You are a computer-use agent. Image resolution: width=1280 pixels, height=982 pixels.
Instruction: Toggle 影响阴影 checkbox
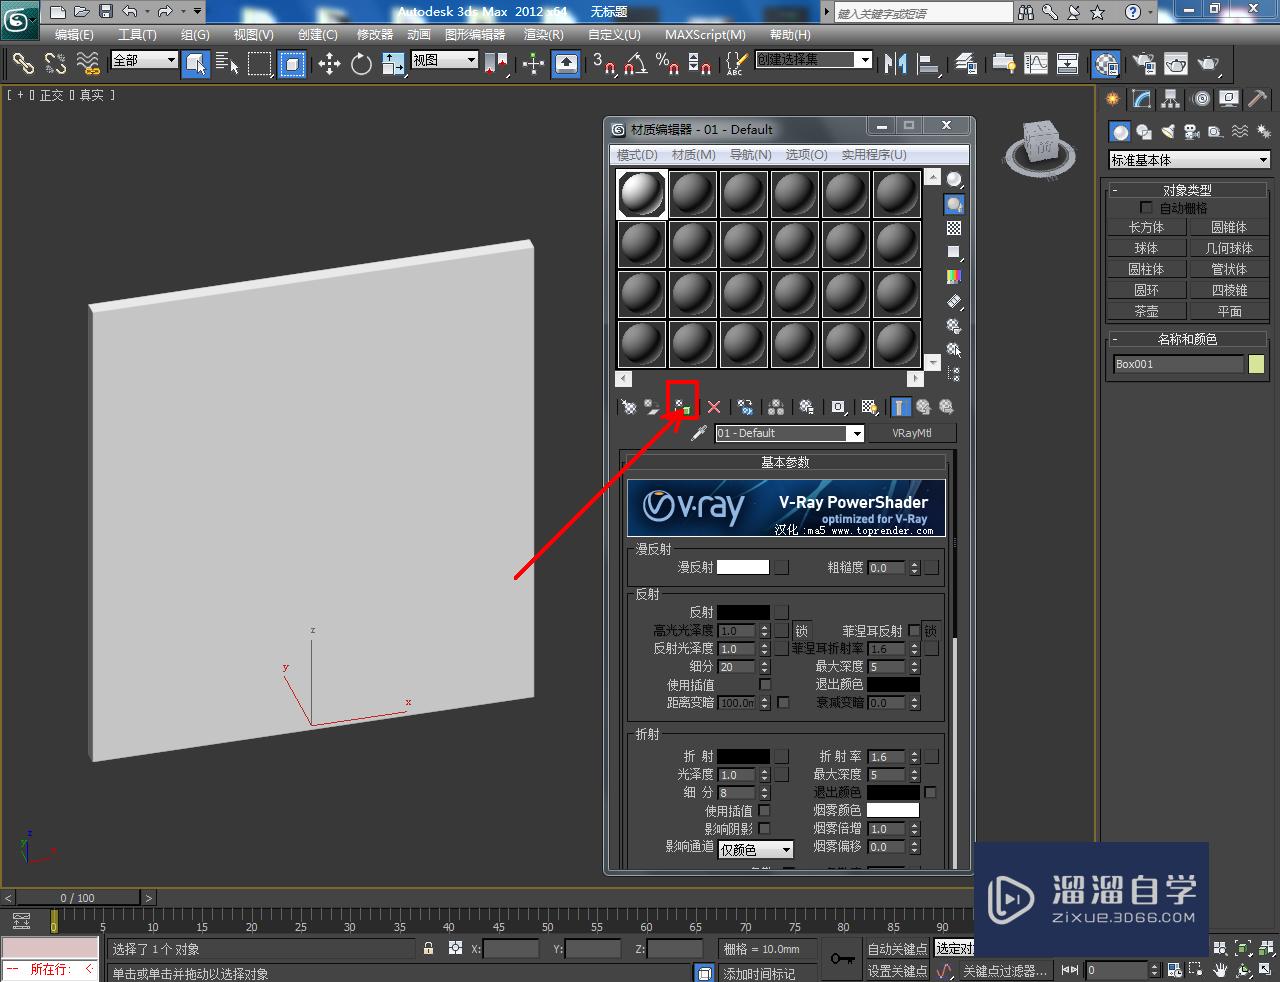pos(765,829)
